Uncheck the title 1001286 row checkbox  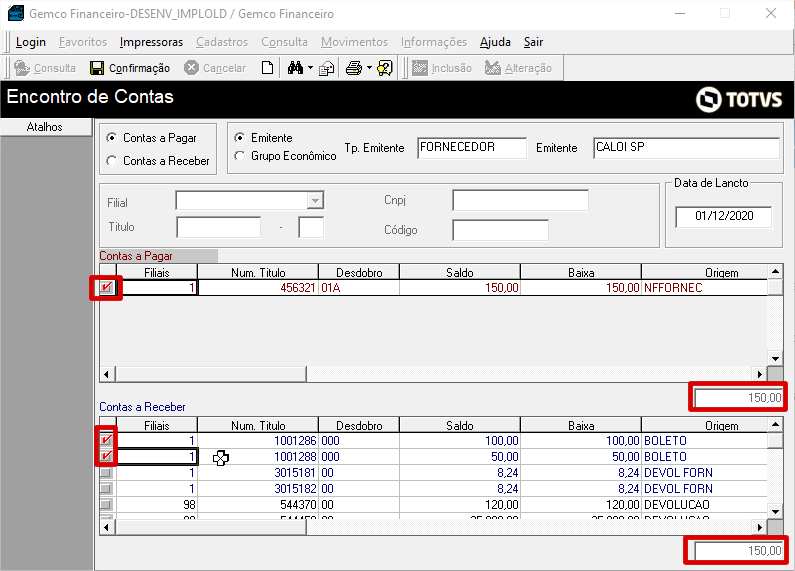click(x=106, y=440)
